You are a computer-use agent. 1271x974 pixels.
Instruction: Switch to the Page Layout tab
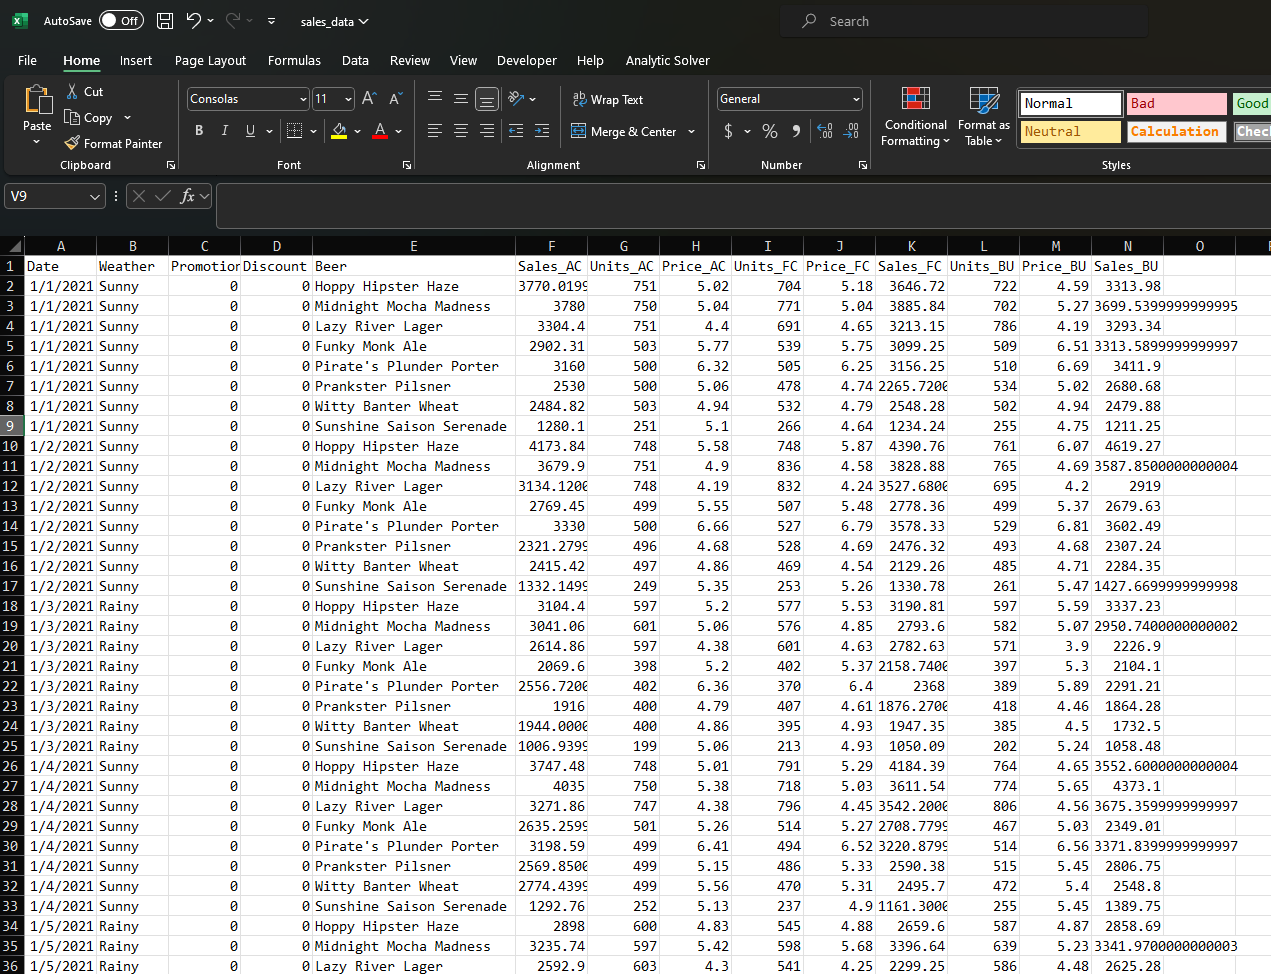tap(210, 60)
